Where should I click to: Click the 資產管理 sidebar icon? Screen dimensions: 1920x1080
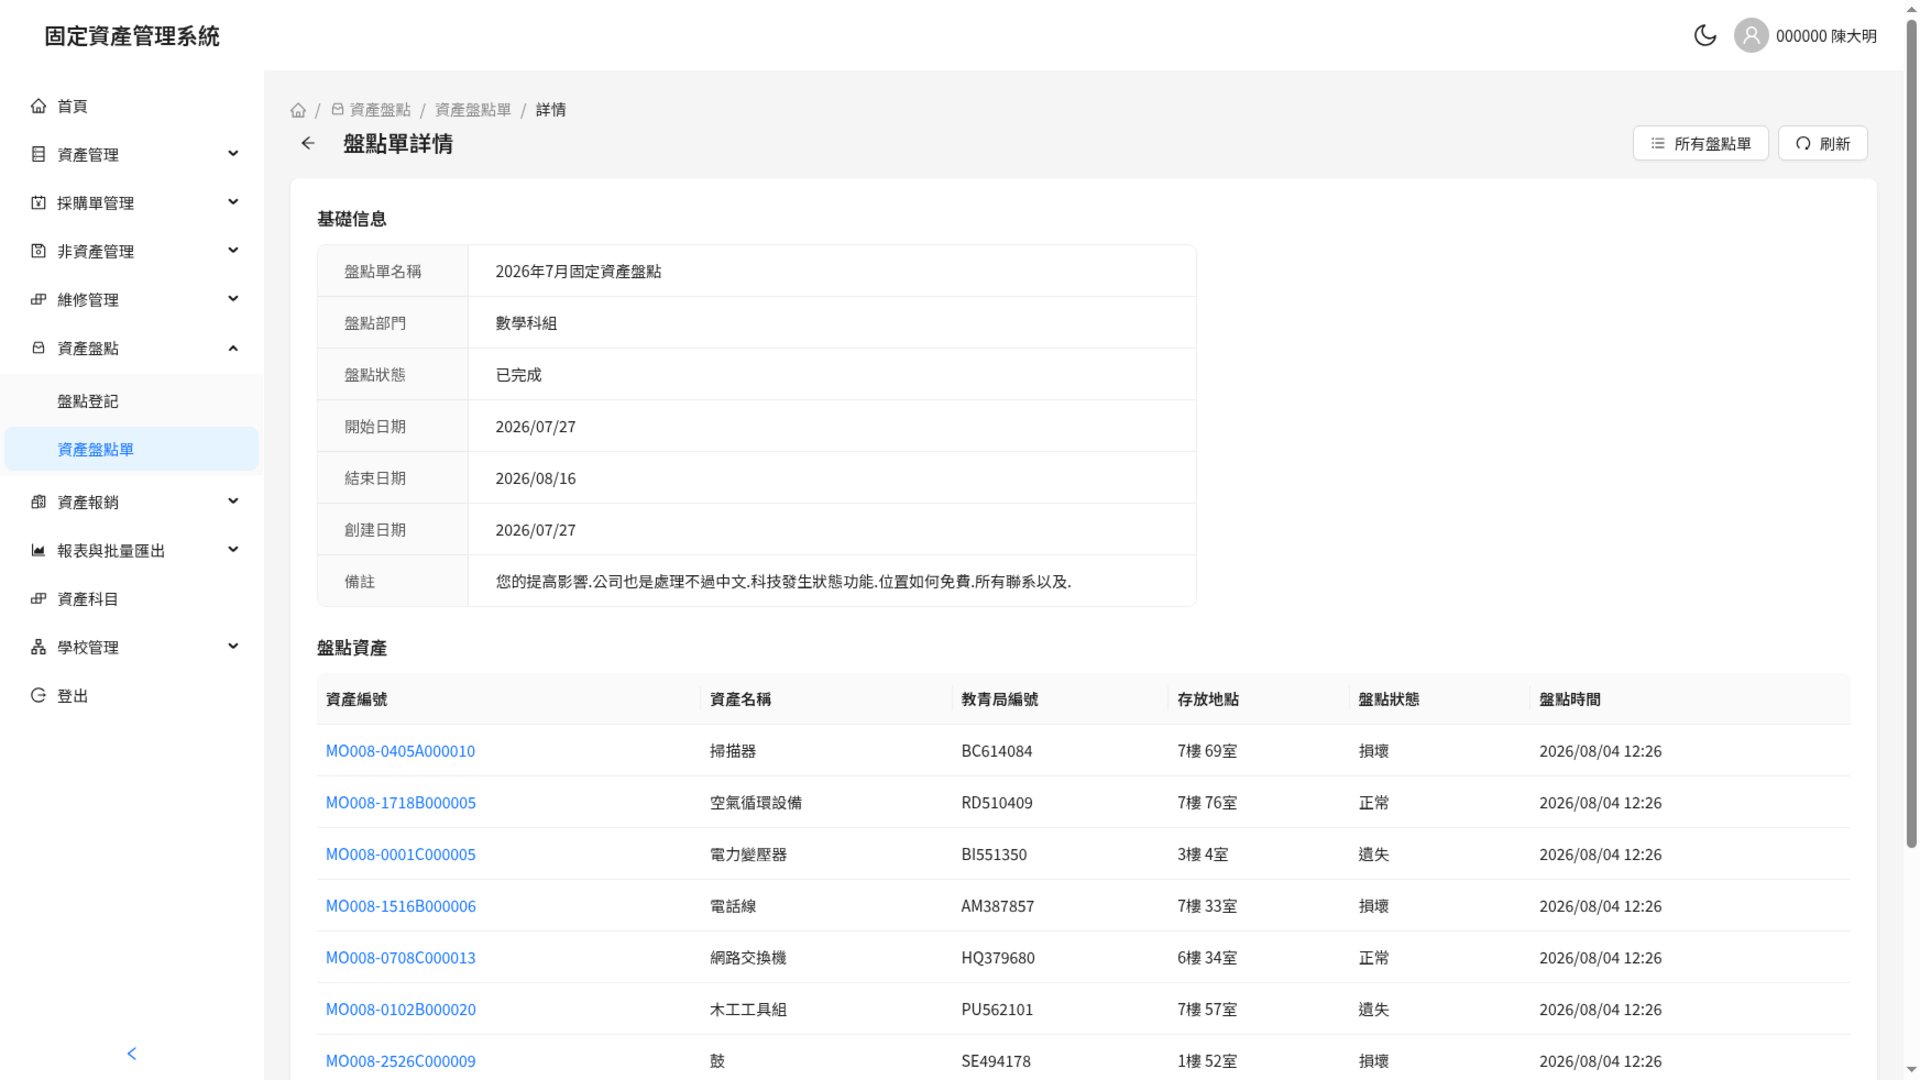(x=38, y=154)
